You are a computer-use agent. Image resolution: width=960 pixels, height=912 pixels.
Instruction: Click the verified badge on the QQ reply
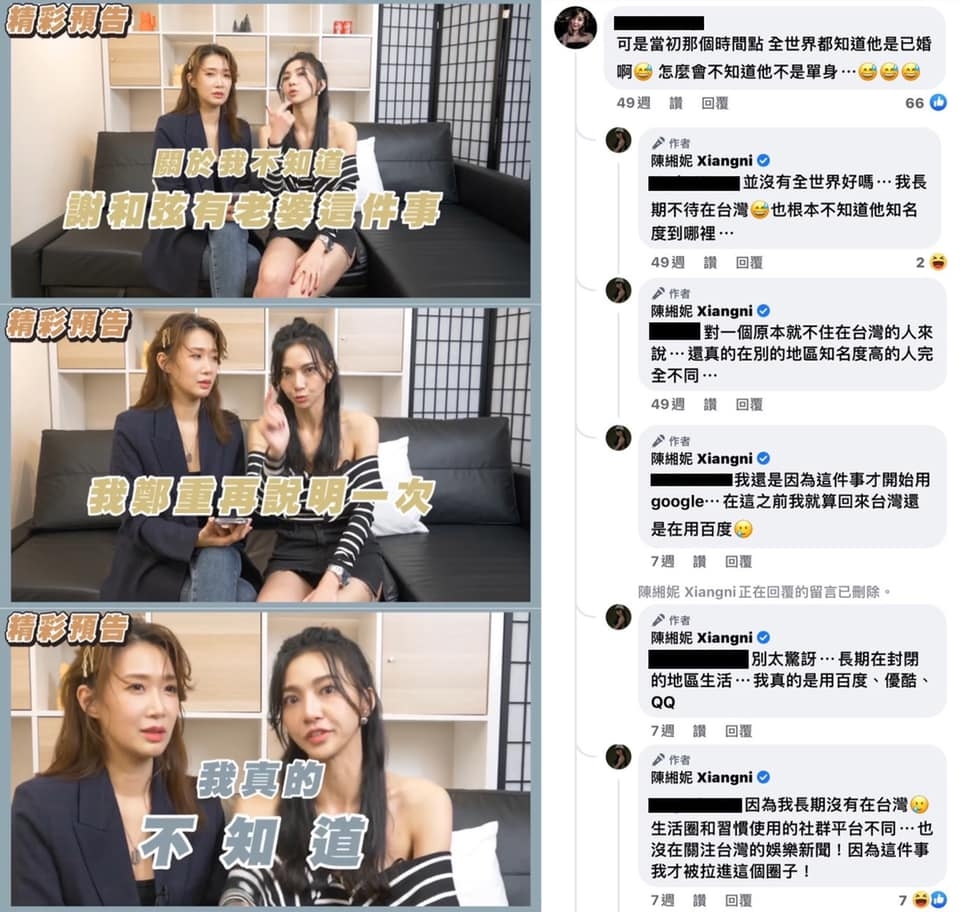763,638
